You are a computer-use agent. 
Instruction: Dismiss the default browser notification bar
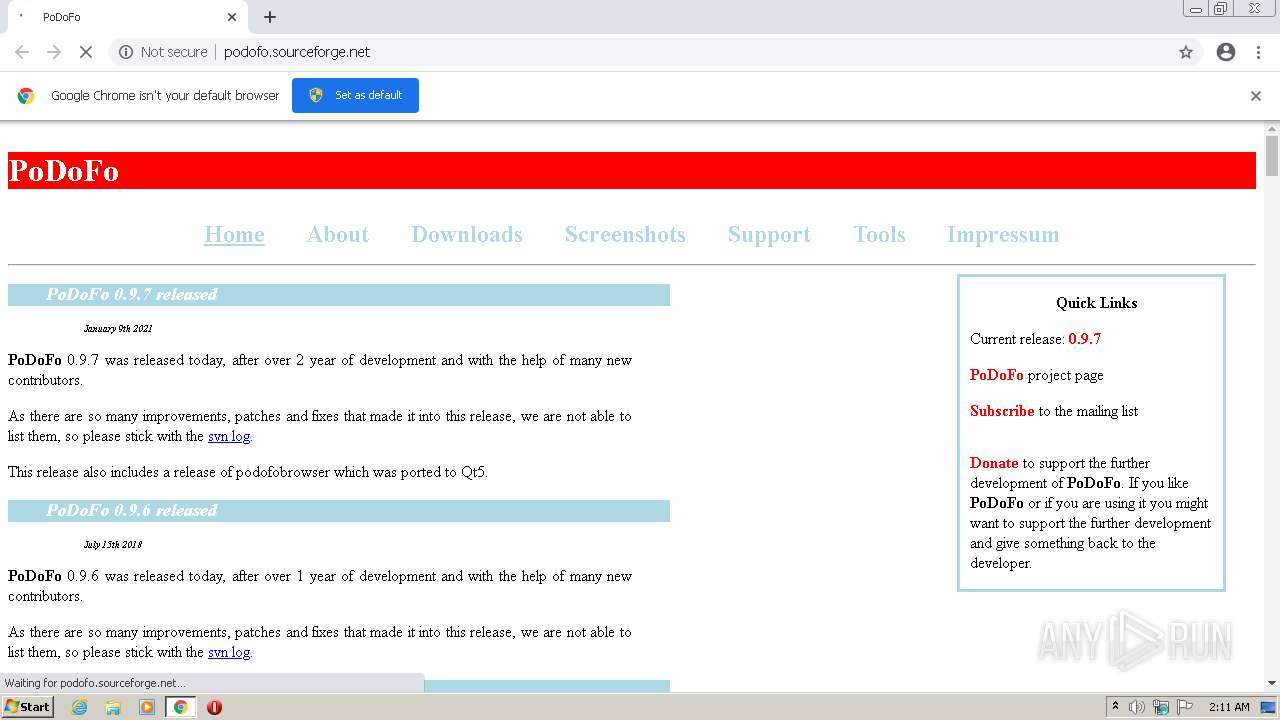[x=1256, y=96]
